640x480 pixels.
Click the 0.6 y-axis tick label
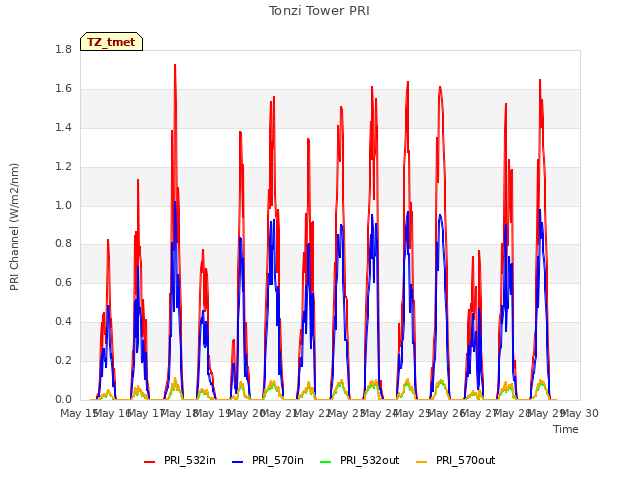point(63,282)
